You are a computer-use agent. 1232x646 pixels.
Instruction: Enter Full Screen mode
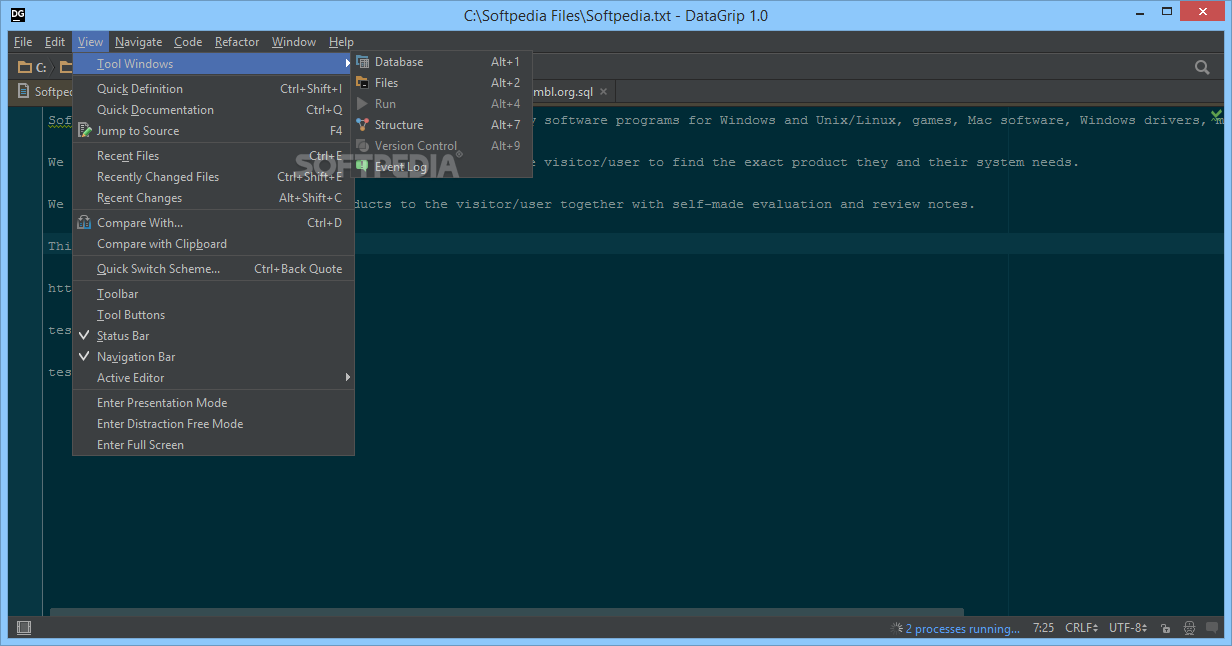pyautogui.click(x=214, y=445)
